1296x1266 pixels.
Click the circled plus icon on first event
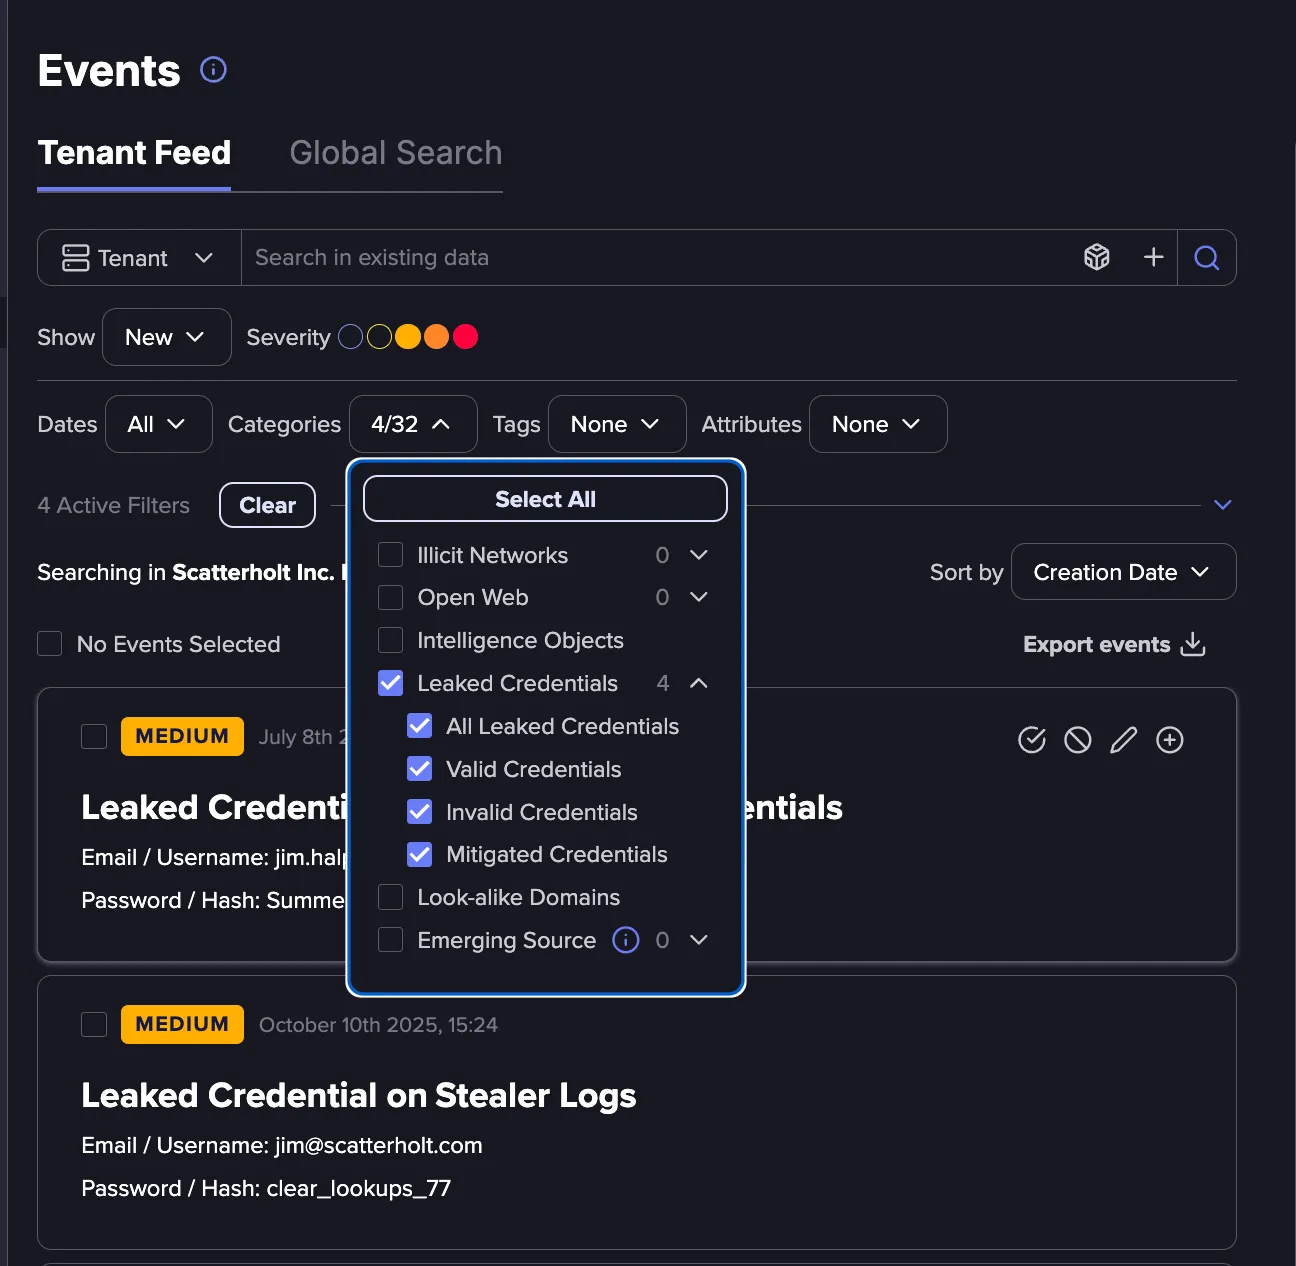1170,740
